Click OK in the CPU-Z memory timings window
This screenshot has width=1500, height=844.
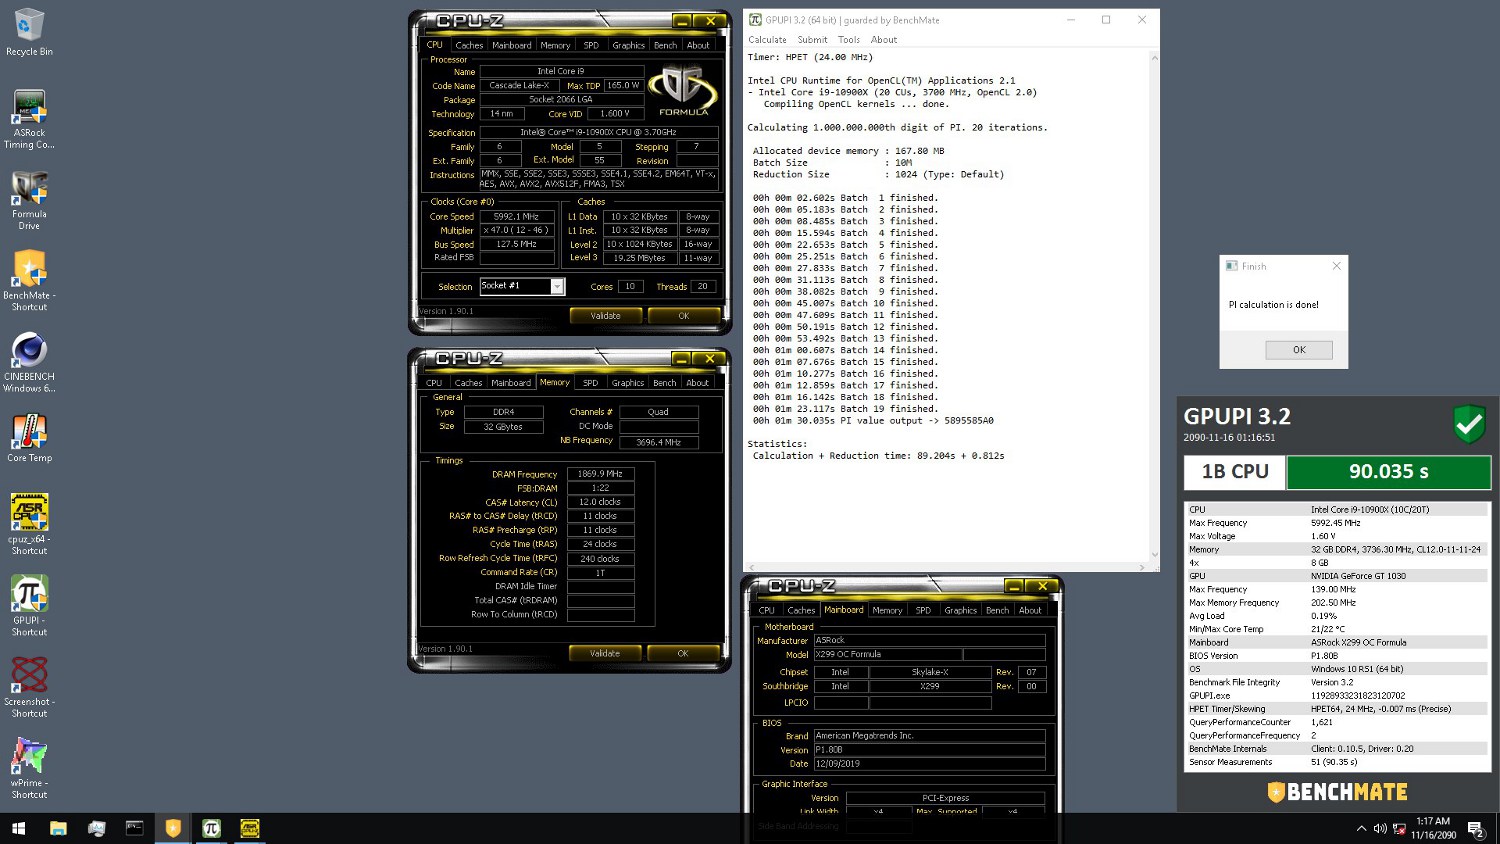click(x=683, y=654)
